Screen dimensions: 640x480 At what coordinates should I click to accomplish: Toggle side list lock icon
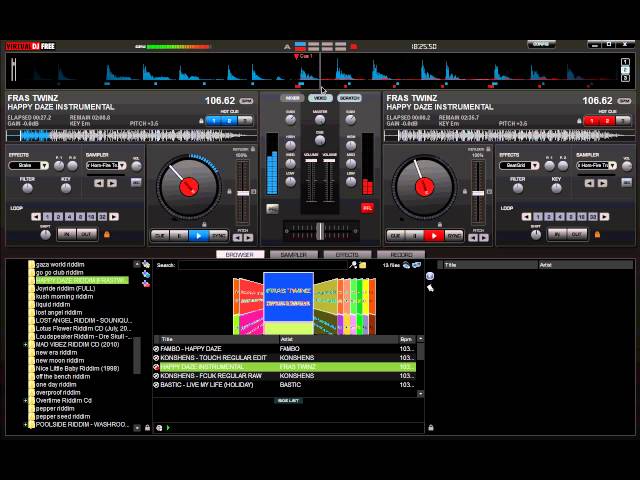pyautogui.click(x=431, y=428)
